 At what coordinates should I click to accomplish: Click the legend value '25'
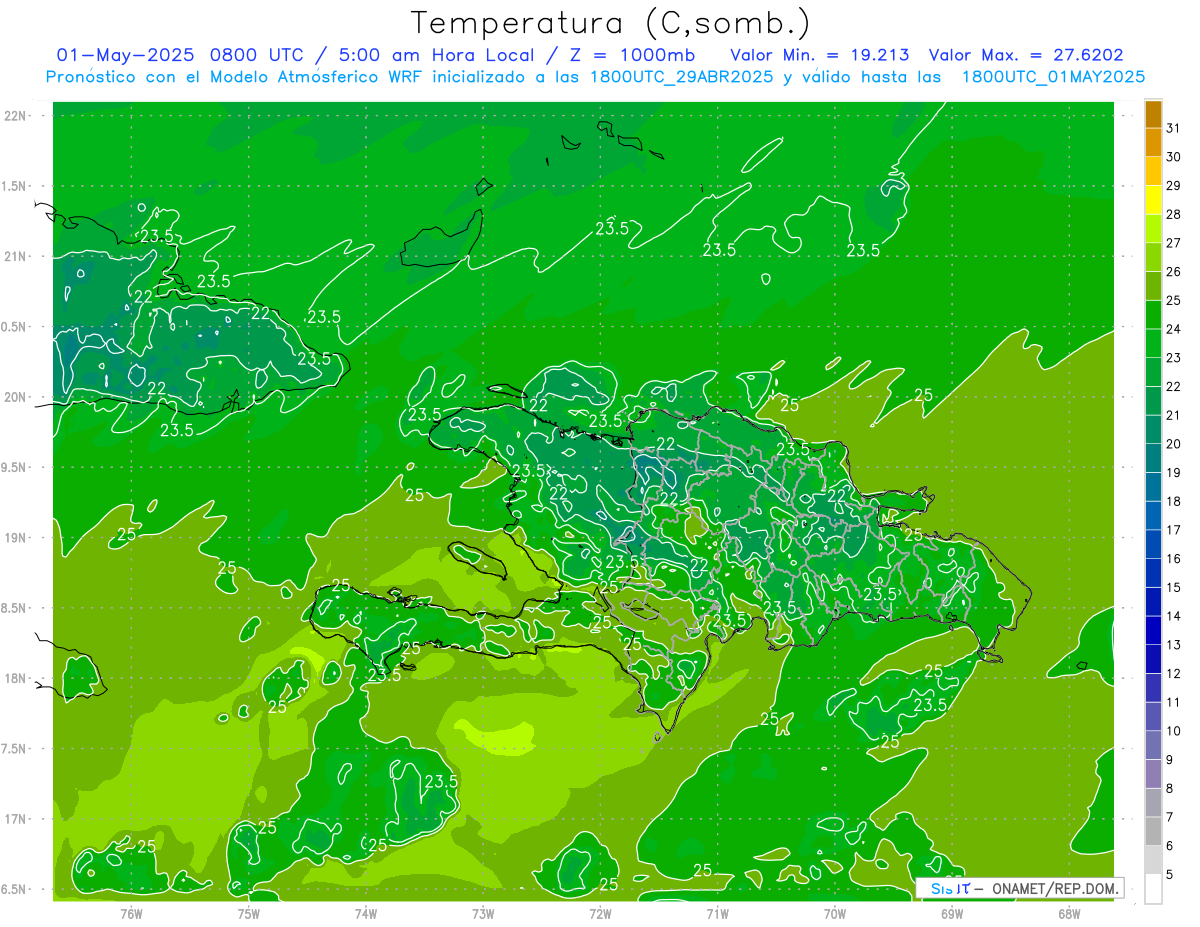point(1174,300)
